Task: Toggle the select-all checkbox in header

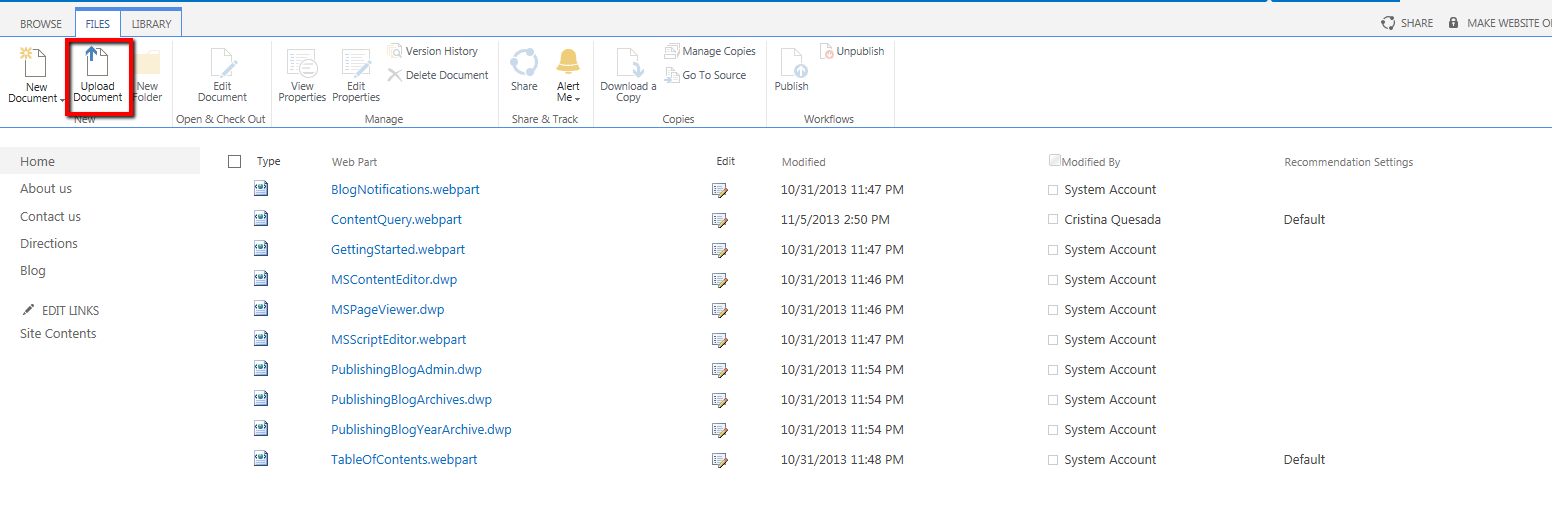Action: point(235,162)
